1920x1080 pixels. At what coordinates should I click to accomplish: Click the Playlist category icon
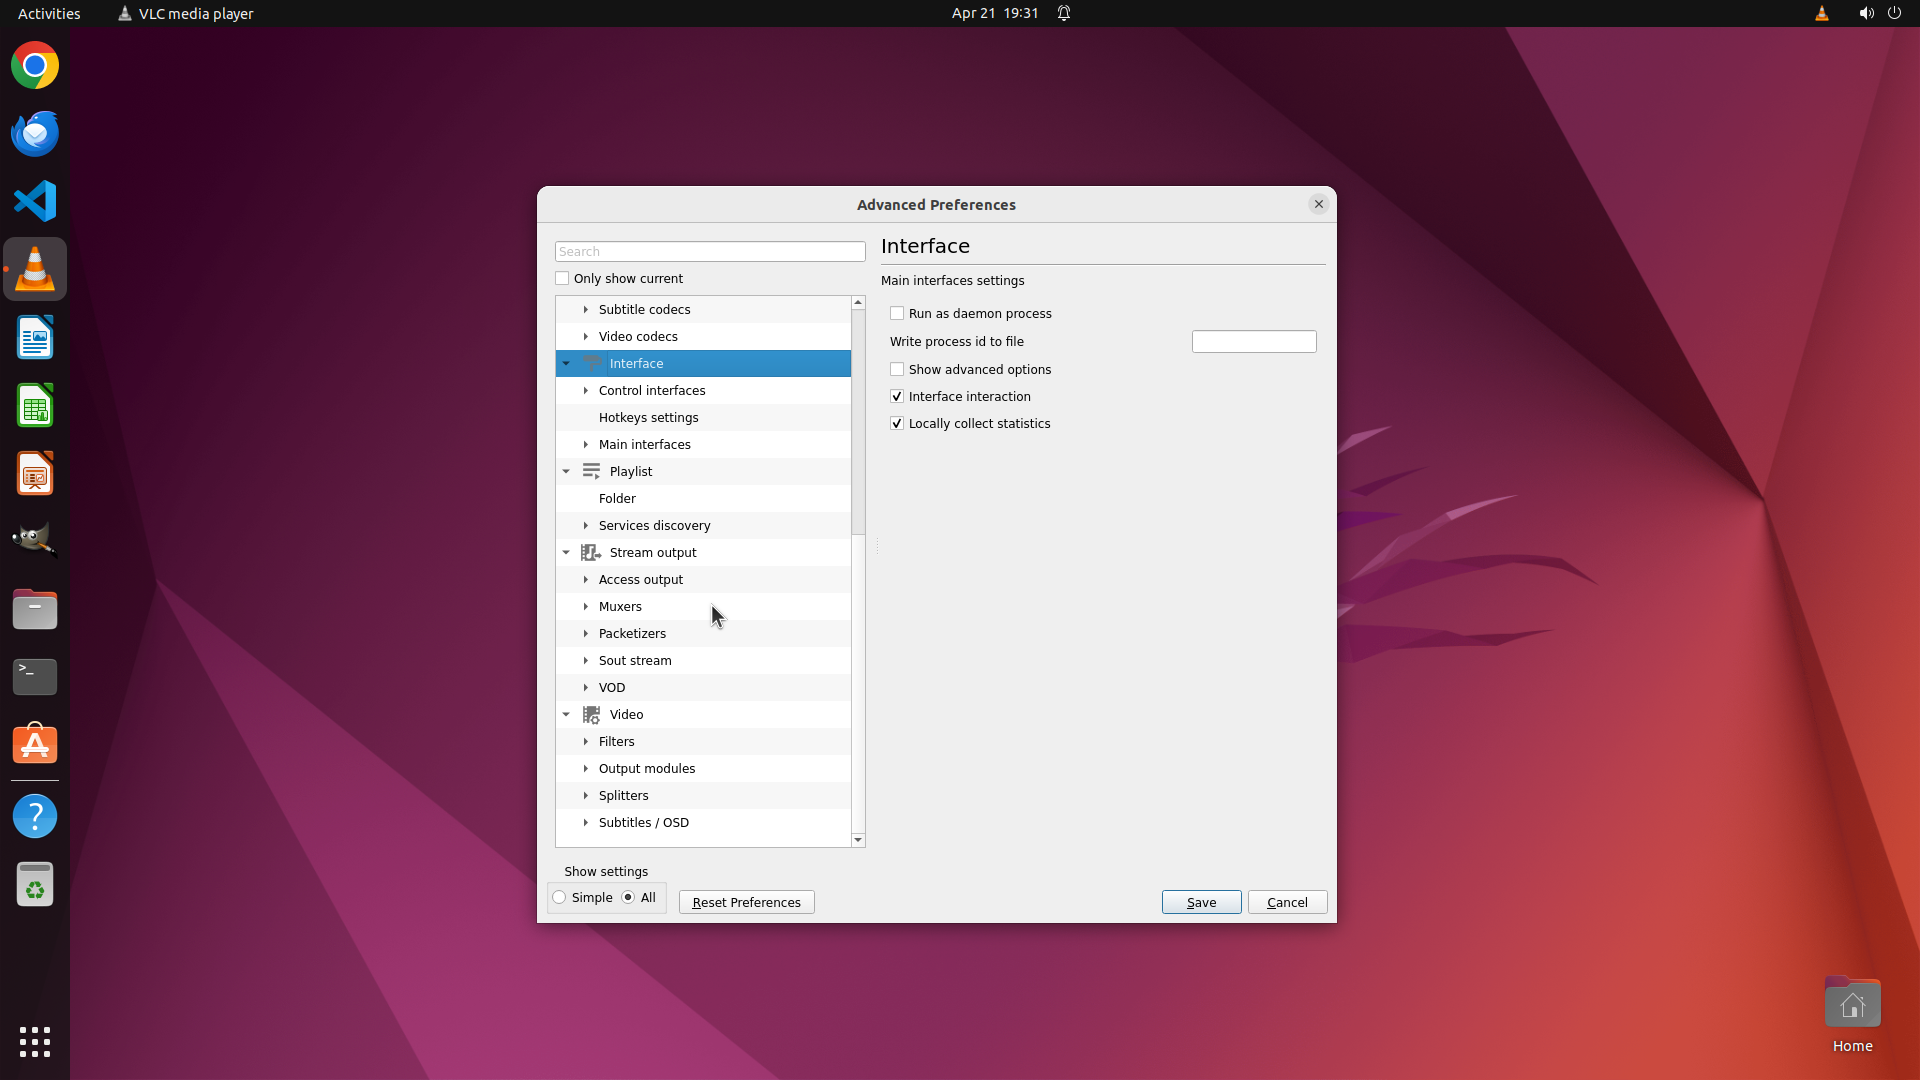pyautogui.click(x=591, y=471)
